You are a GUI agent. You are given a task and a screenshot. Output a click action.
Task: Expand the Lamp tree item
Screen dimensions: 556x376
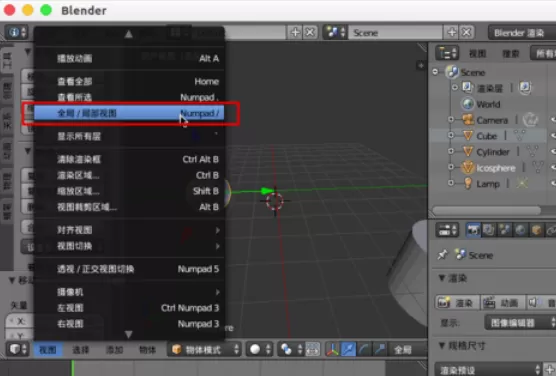(x=451, y=183)
